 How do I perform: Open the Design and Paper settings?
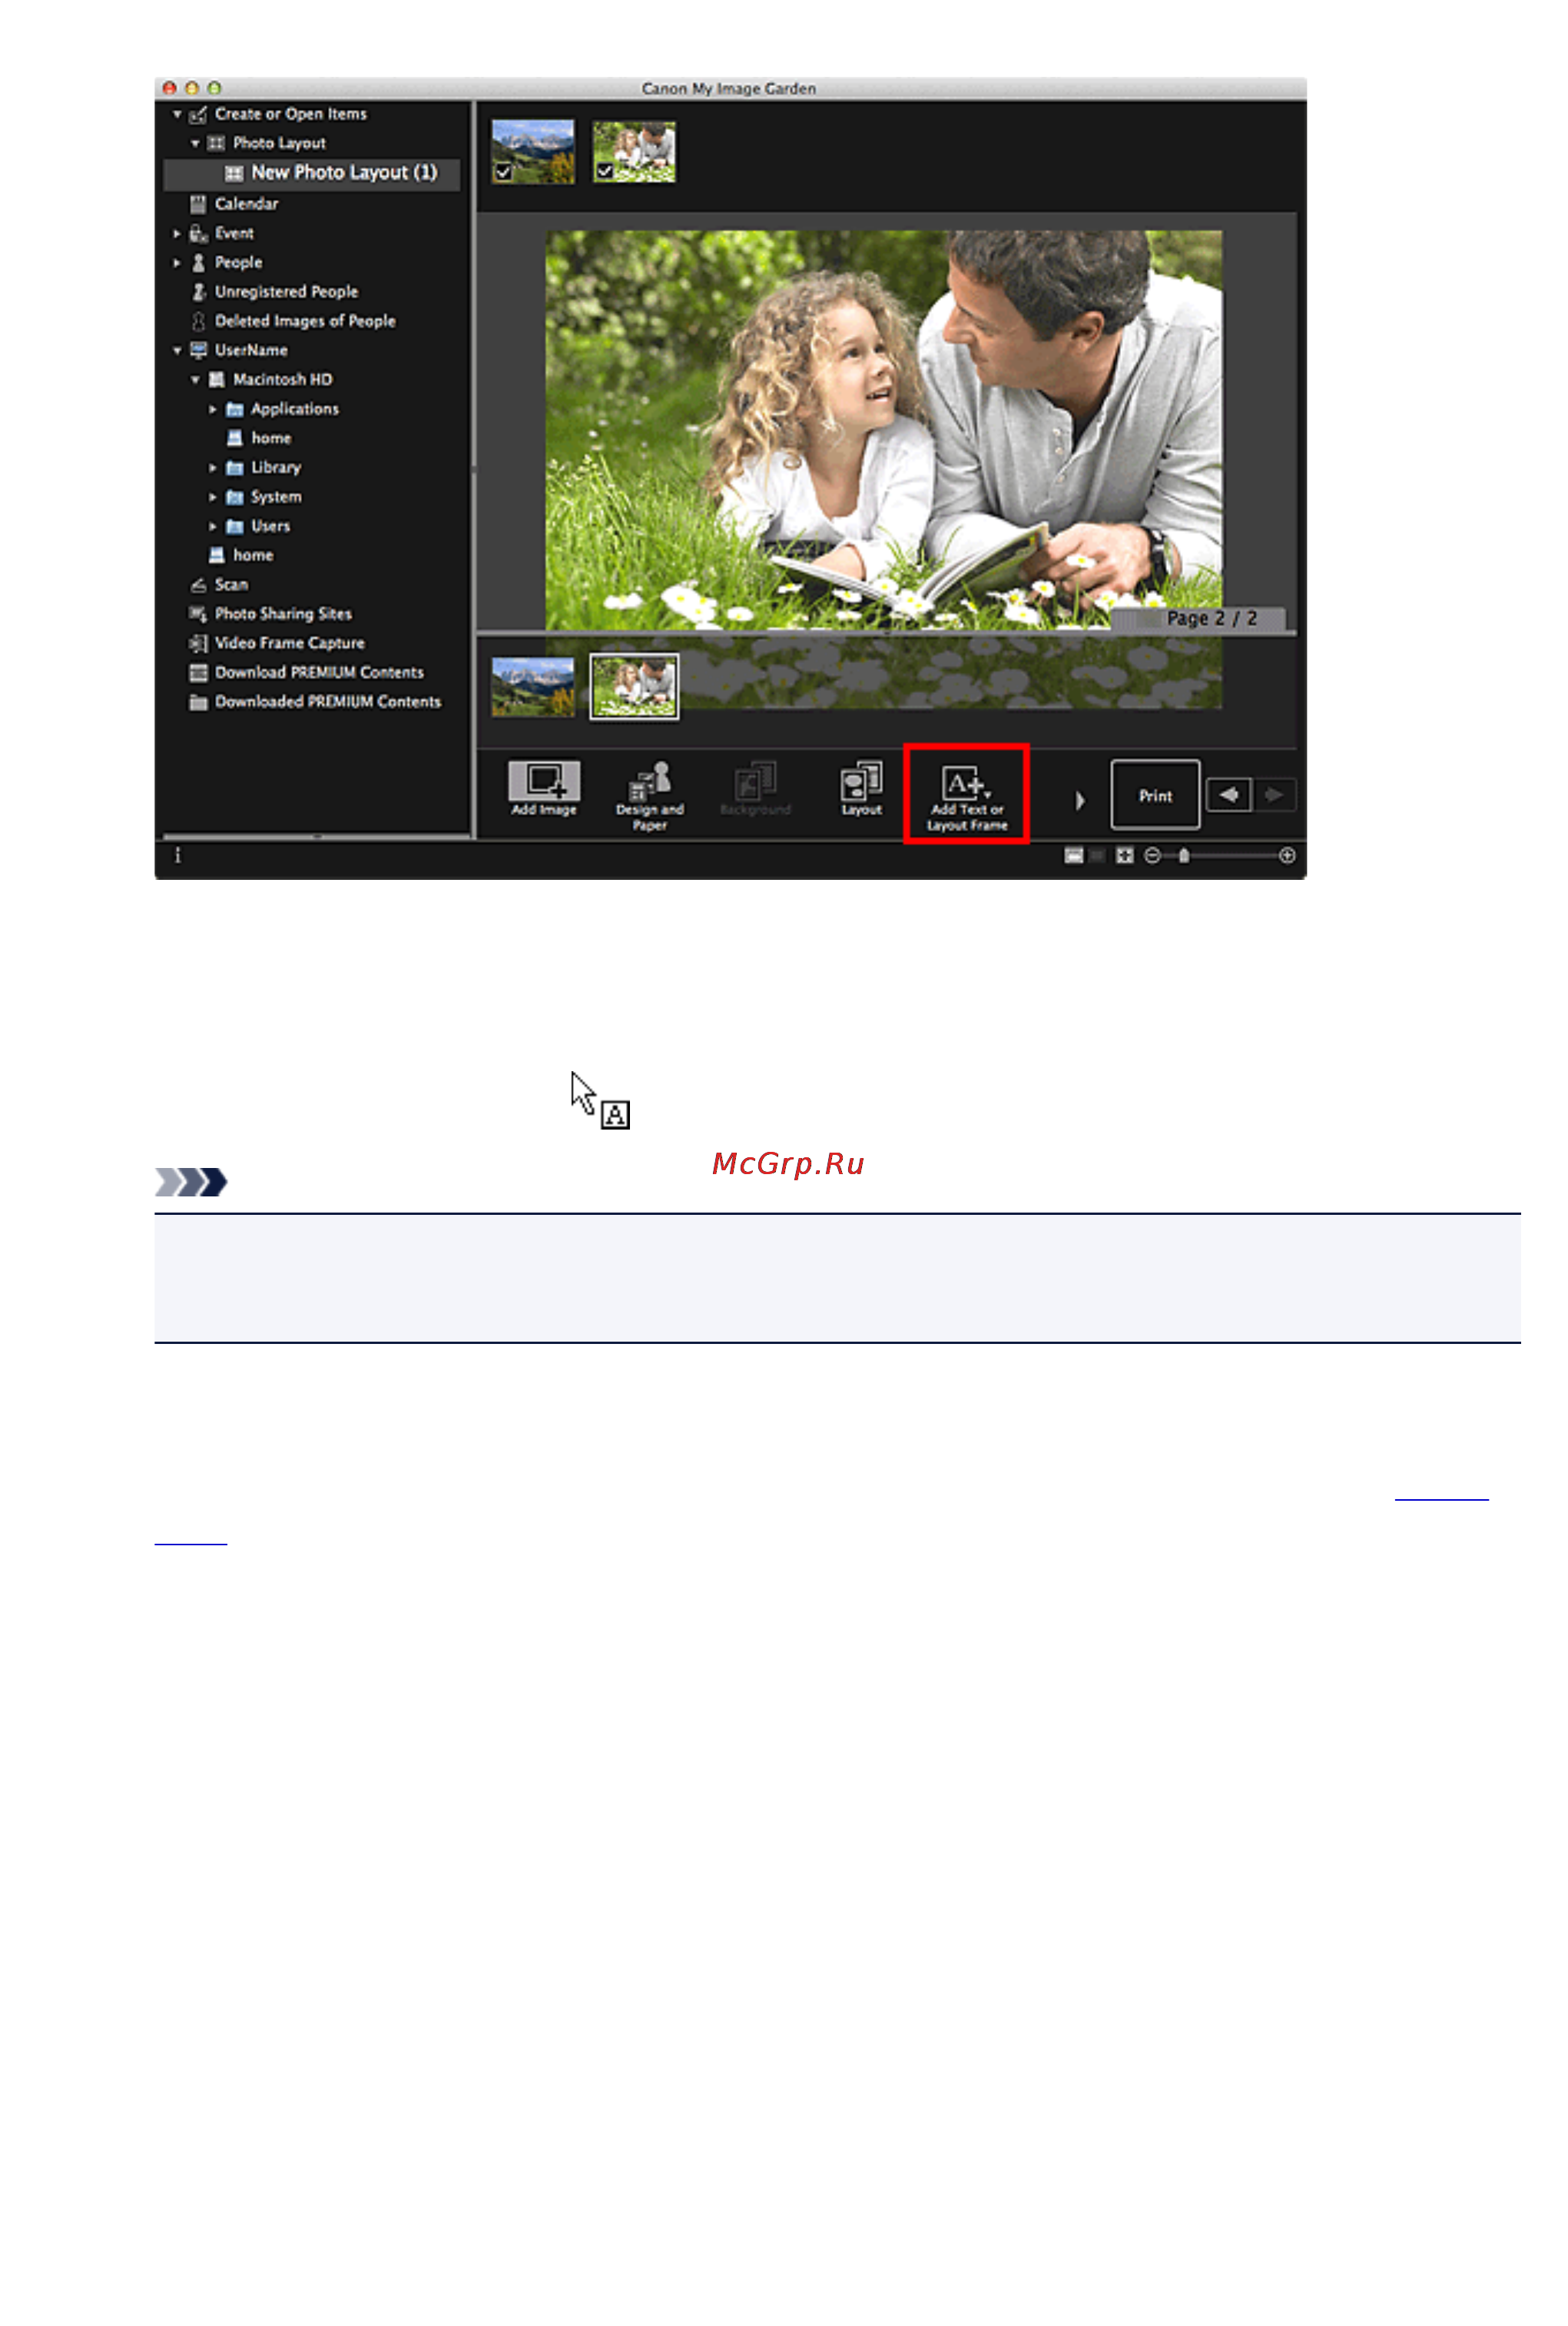coord(649,796)
